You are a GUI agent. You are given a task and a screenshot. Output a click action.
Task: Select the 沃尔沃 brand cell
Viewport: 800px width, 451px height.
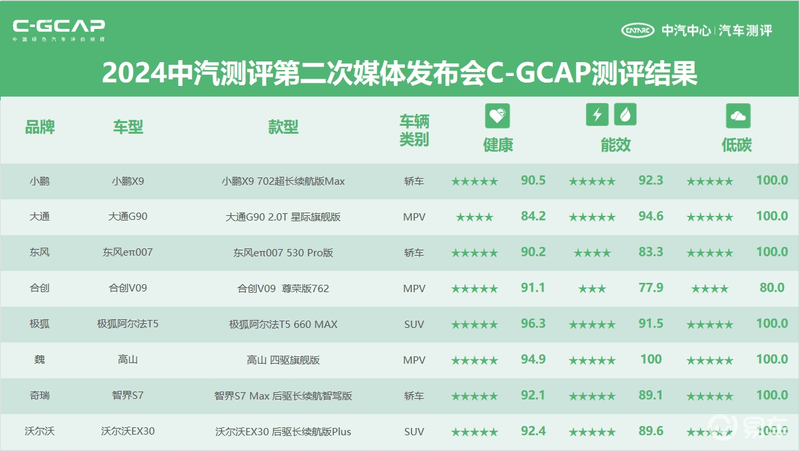click(39, 431)
